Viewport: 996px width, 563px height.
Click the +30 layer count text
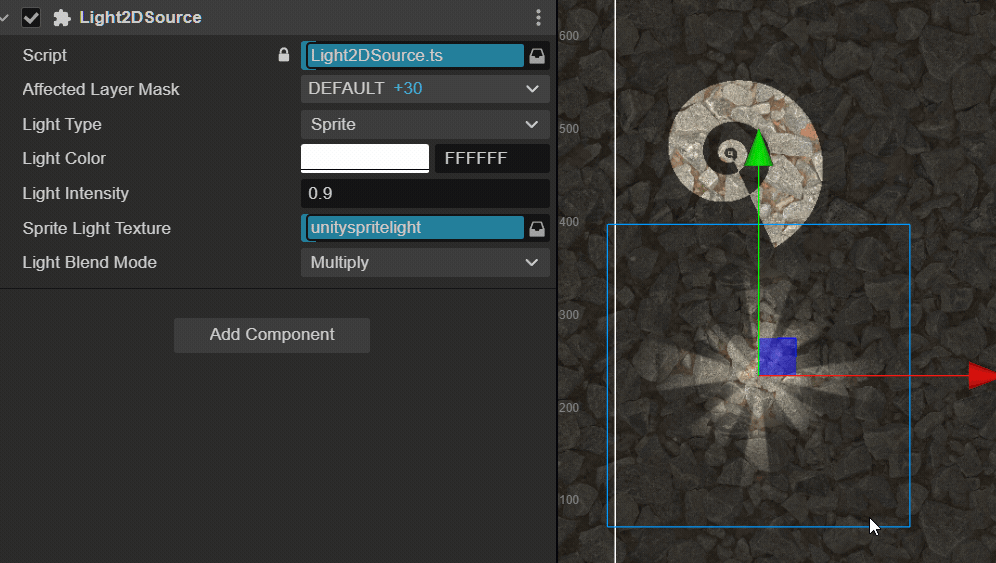pyautogui.click(x=408, y=88)
